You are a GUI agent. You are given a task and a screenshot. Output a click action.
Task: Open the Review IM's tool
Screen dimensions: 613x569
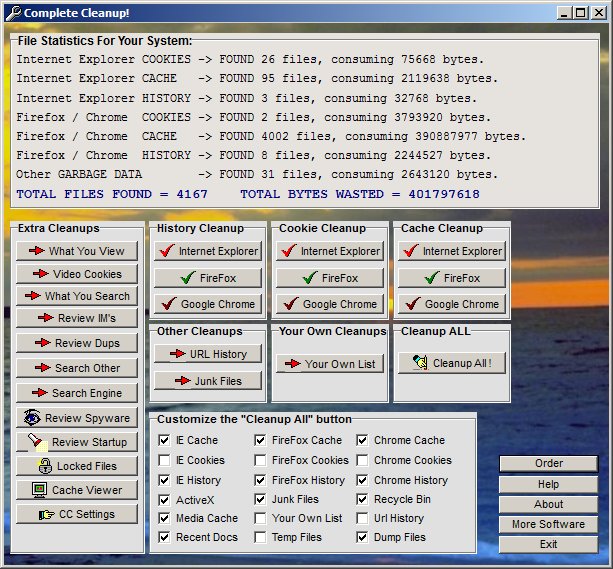77,318
